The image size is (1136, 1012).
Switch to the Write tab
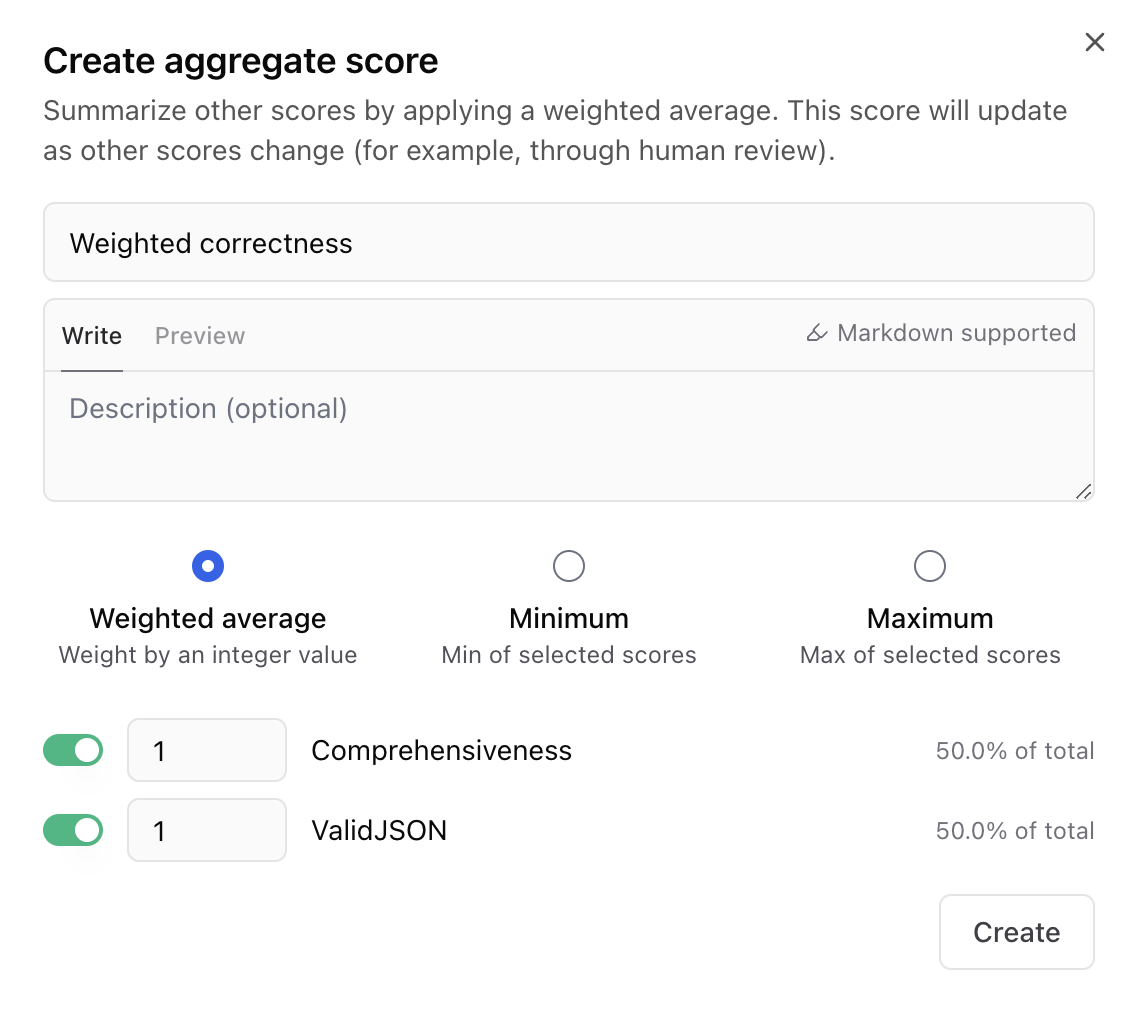(91, 335)
